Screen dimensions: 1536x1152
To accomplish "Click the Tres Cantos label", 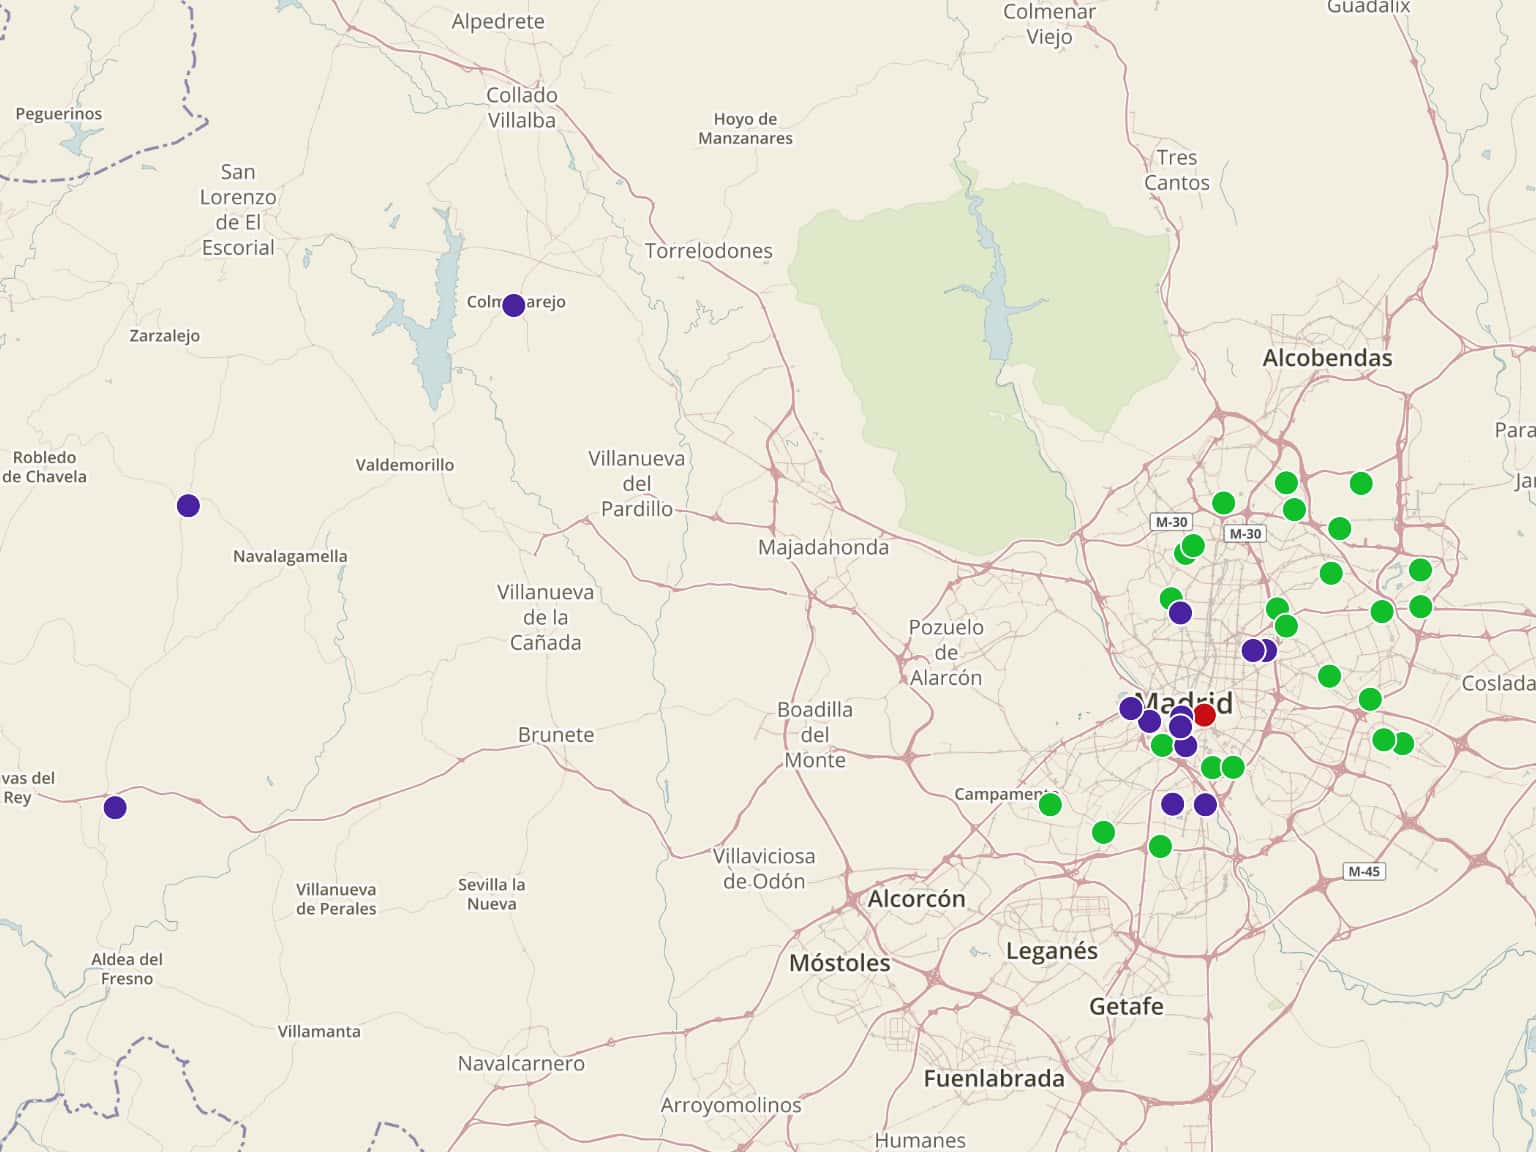I will coord(1177,170).
